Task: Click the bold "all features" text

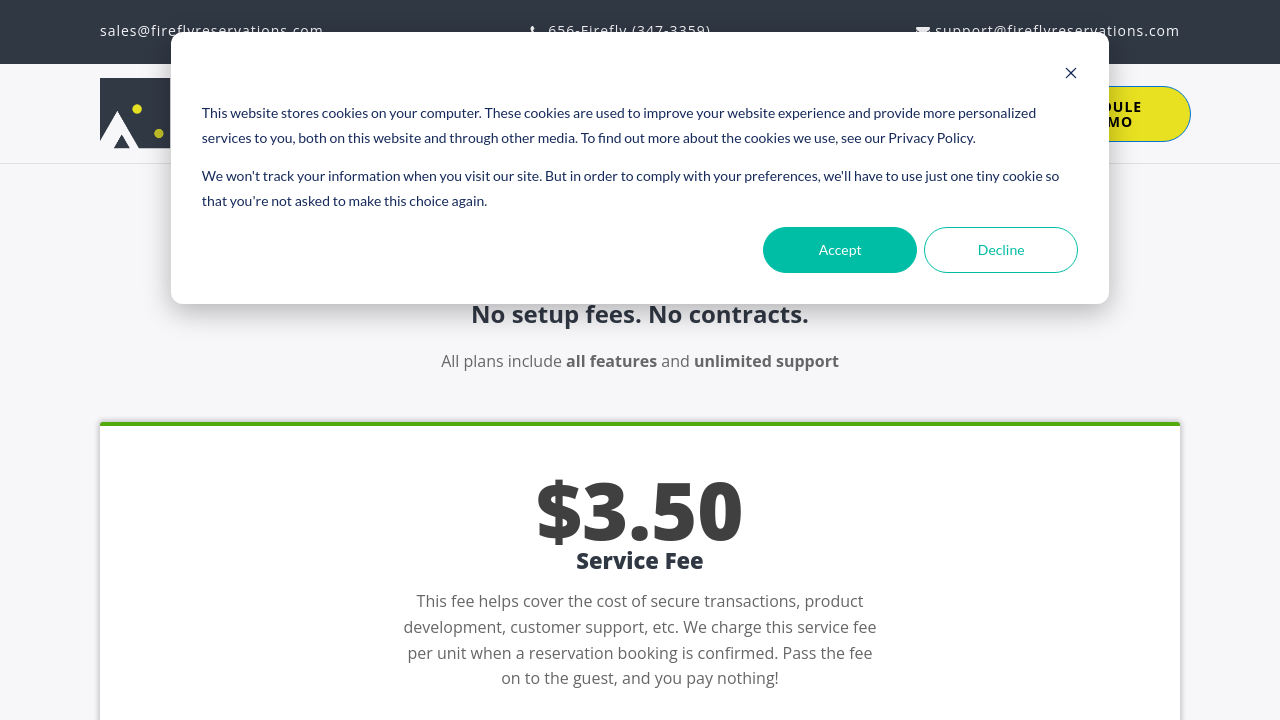Action: click(x=611, y=361)
